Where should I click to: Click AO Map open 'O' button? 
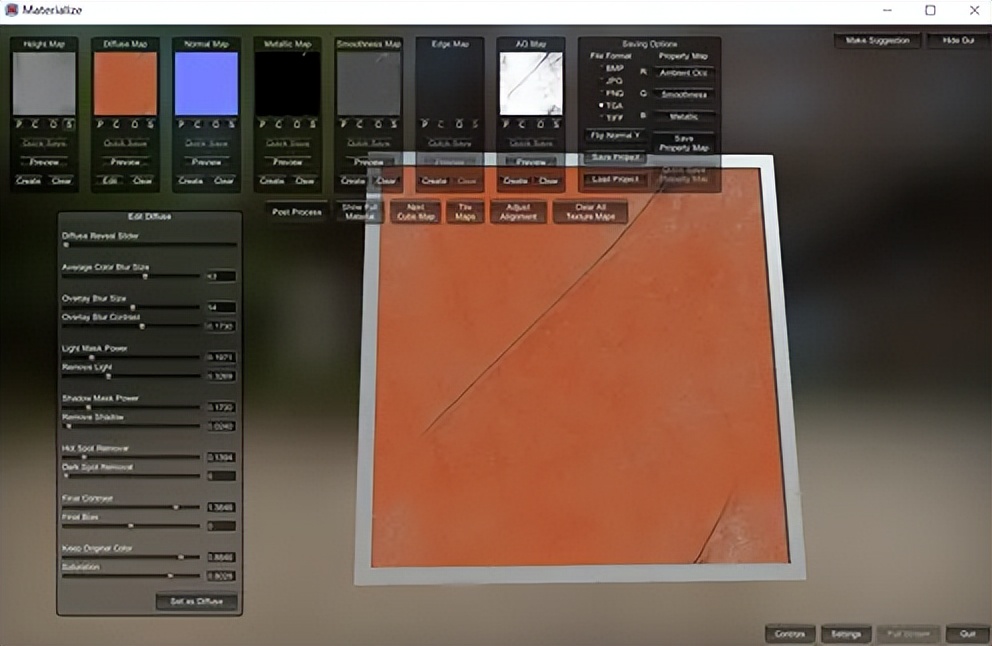539,125
